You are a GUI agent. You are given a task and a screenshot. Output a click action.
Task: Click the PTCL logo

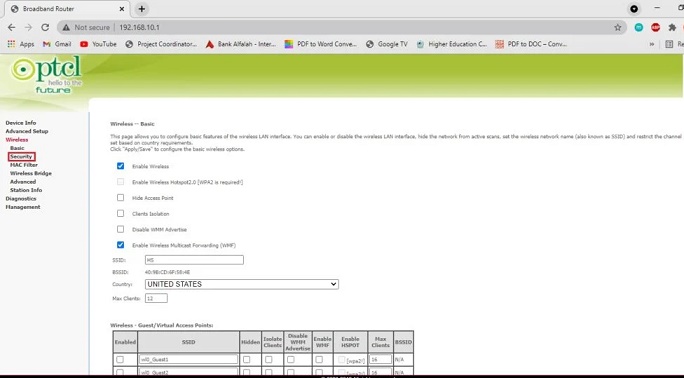(x=46, y=74)
